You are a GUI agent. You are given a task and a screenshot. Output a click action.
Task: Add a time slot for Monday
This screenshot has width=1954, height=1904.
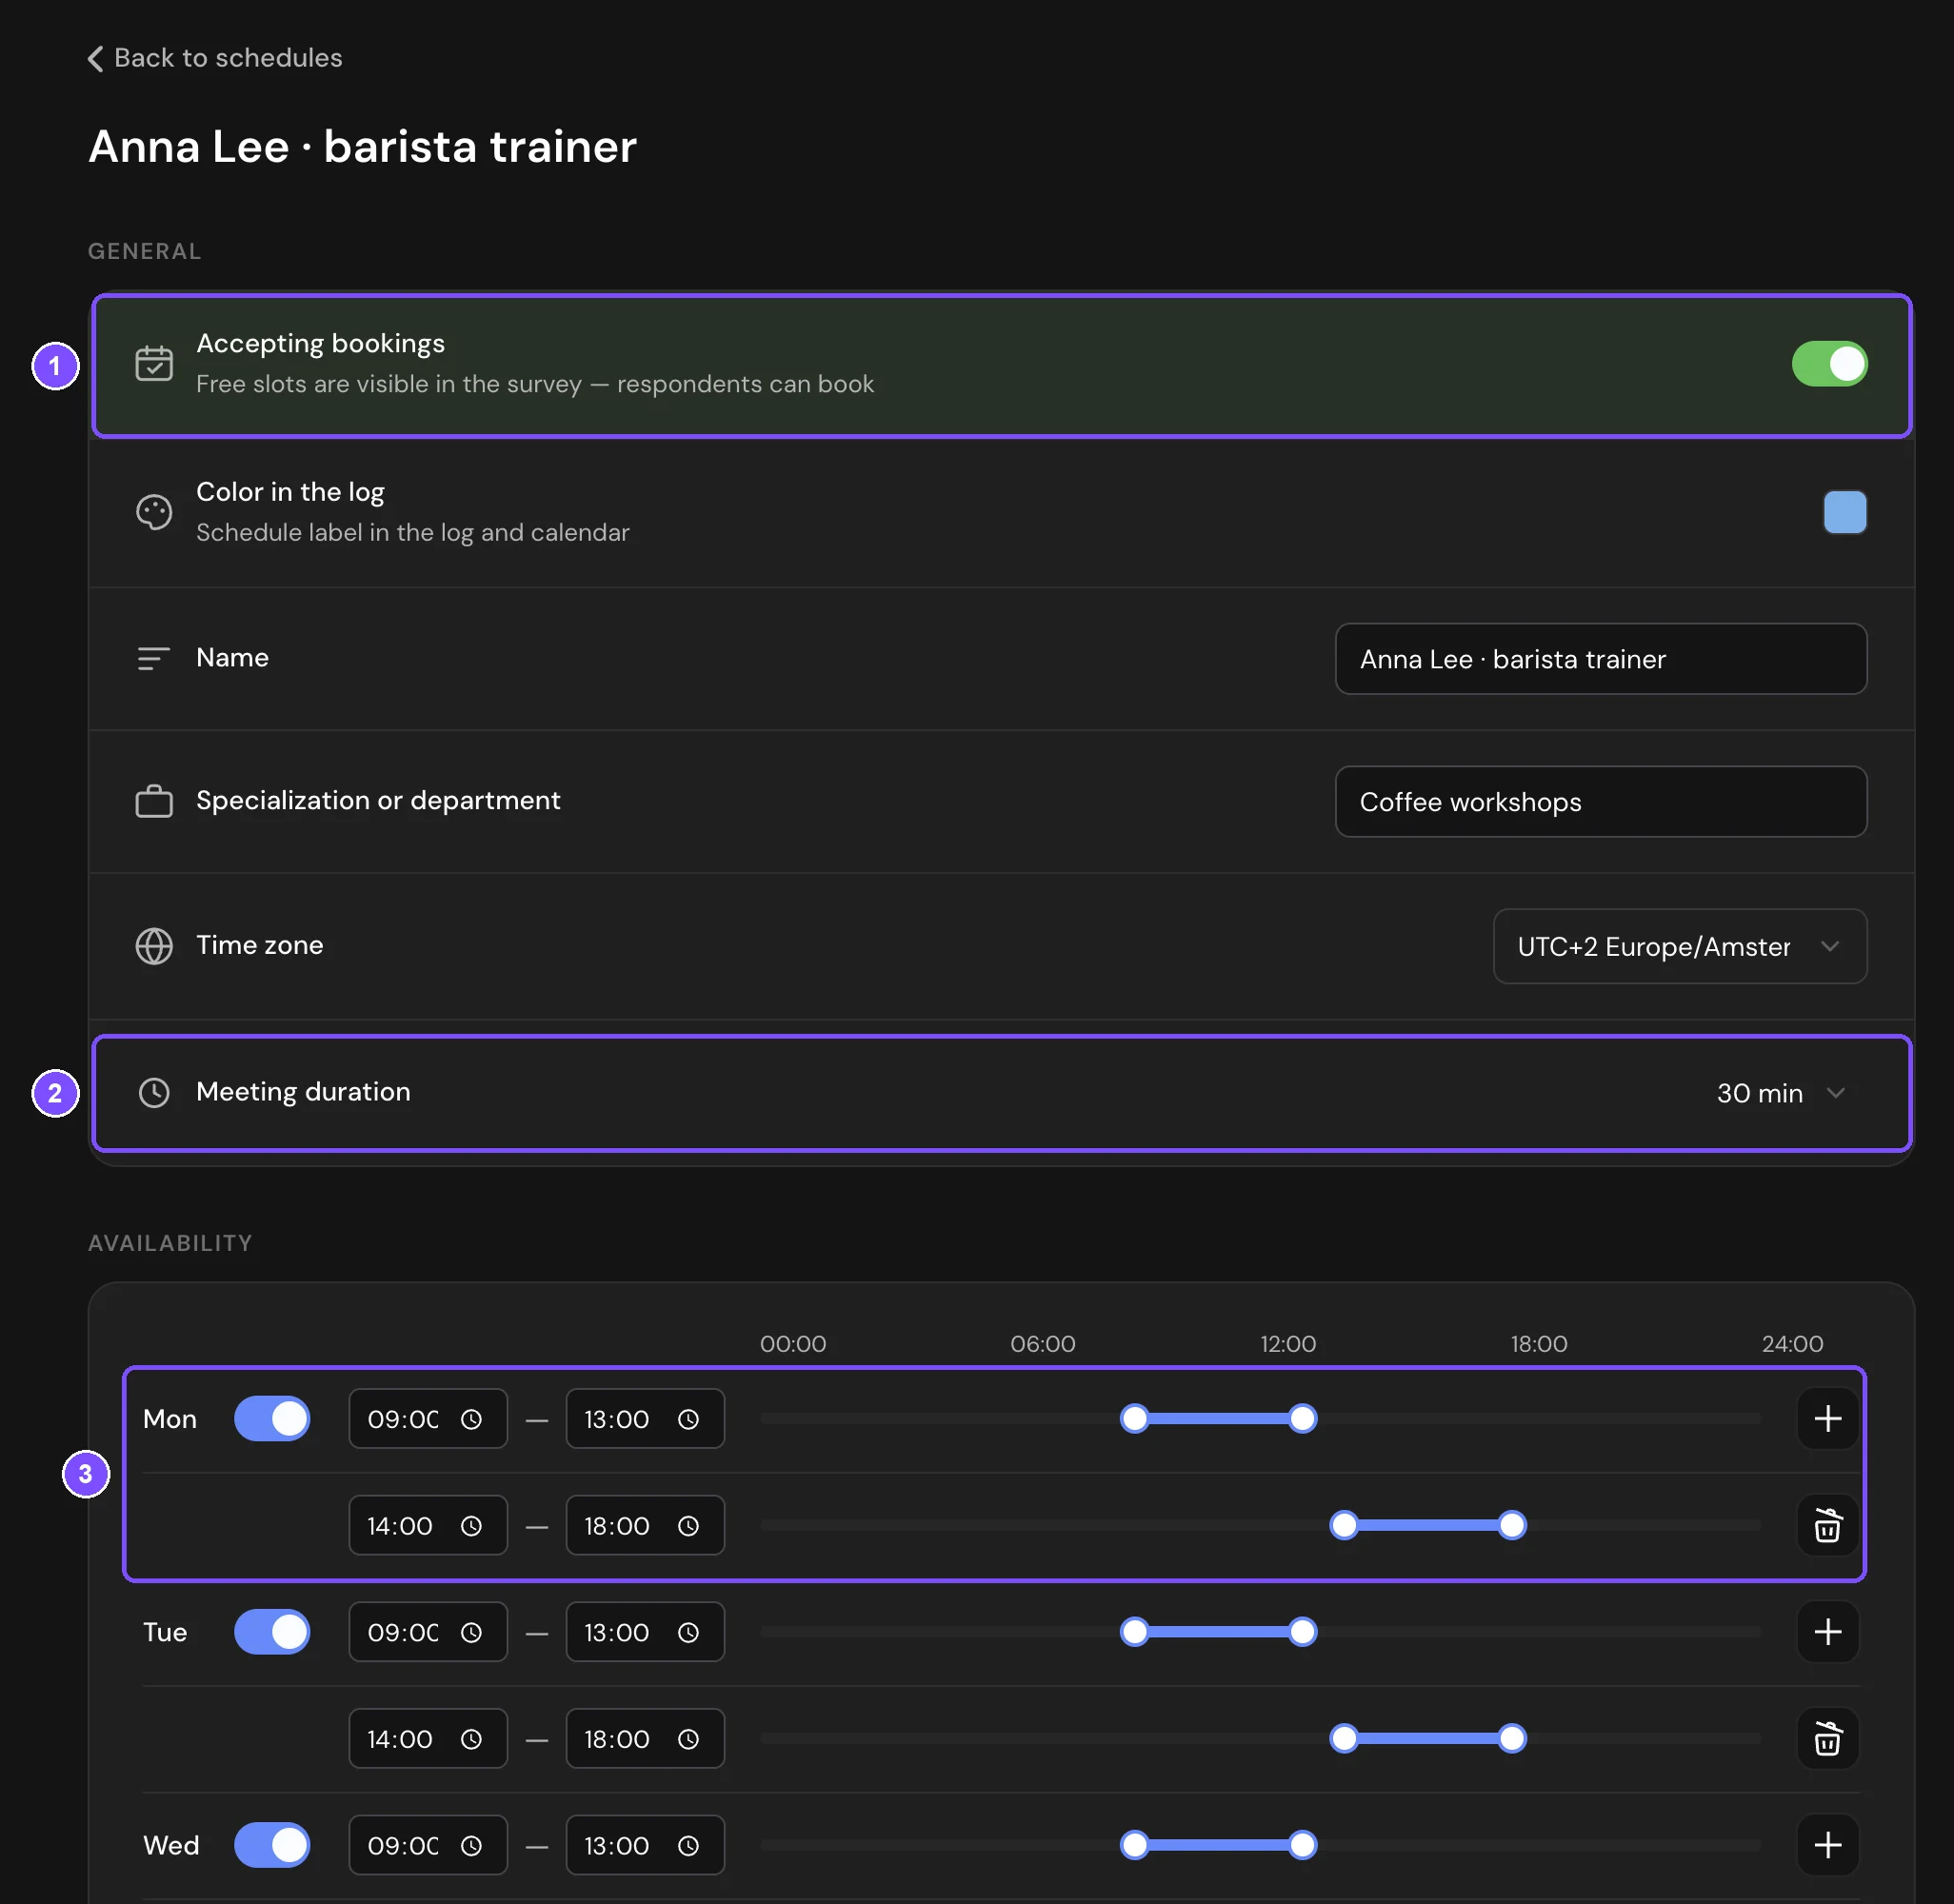[x=1827, y=1418]
